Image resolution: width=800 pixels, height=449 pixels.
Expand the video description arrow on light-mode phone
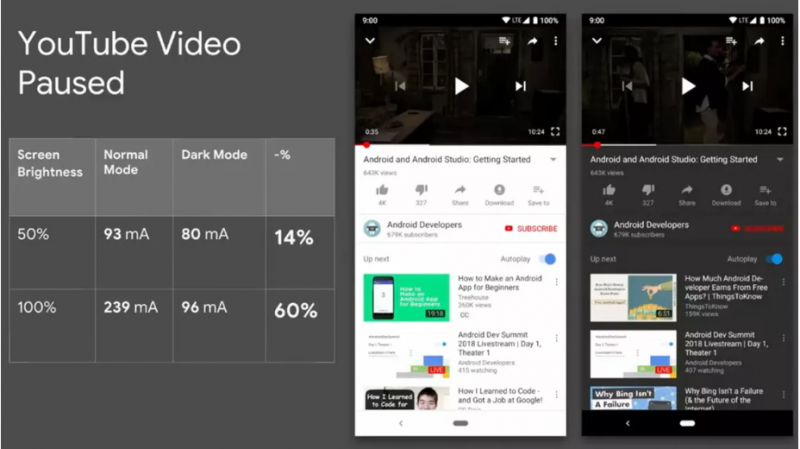click(x=553, y=160)
